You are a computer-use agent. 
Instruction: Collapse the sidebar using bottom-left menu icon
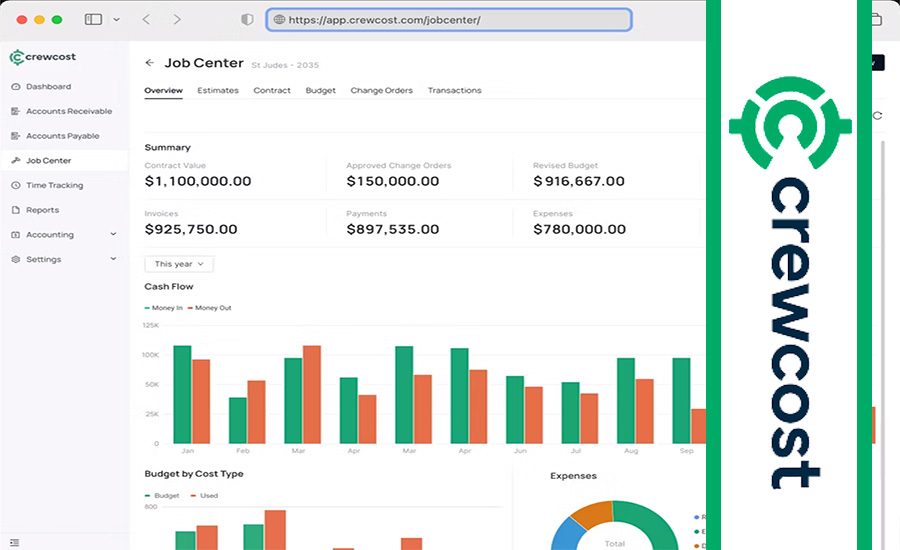[x=14, y=541]
